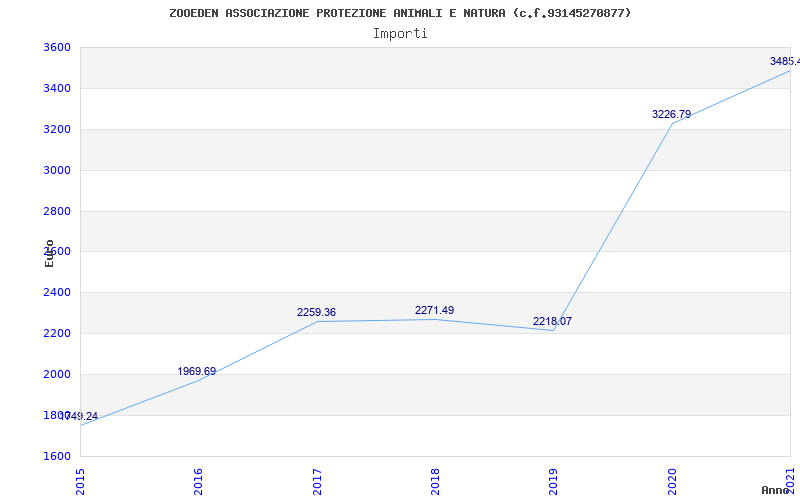Click the 2019 x-axis year label
Screen dimensions: 800x500
[554, 482]
